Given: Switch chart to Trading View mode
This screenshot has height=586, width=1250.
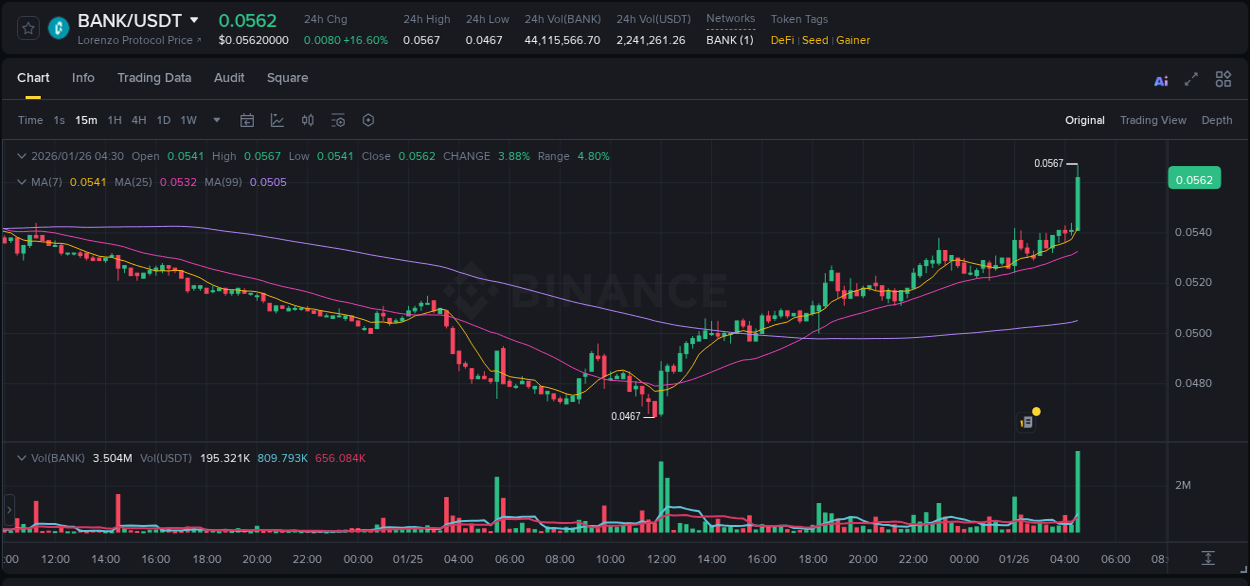Looking at the screenshot, I should click(x=1153, y=120).
